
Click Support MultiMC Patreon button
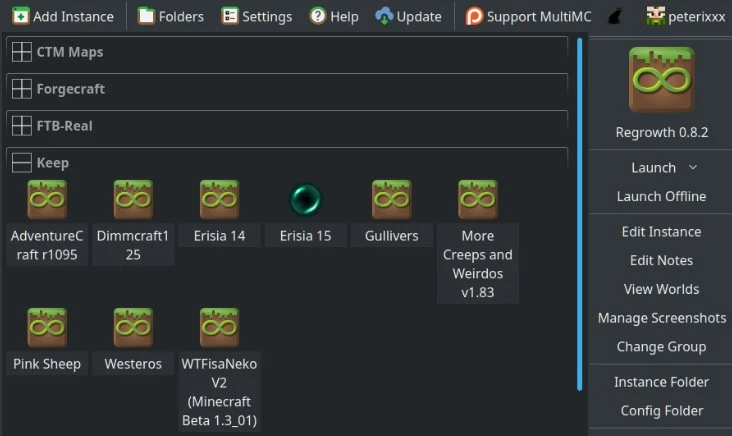click(x=528, y=16)
